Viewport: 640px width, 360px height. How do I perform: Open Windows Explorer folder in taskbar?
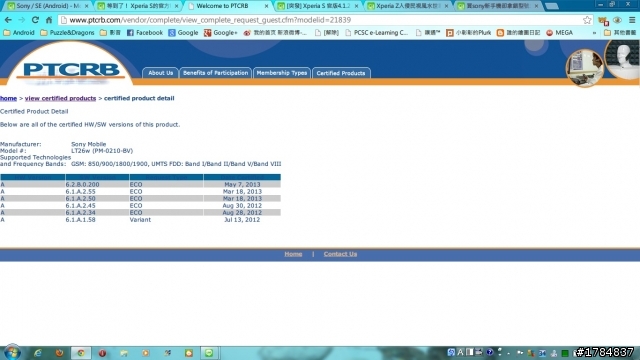(x=124, y=353)
